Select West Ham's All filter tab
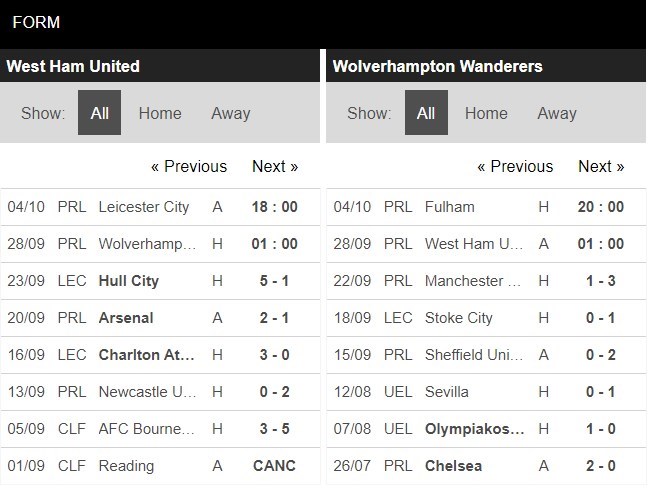 tap(100, 113)
